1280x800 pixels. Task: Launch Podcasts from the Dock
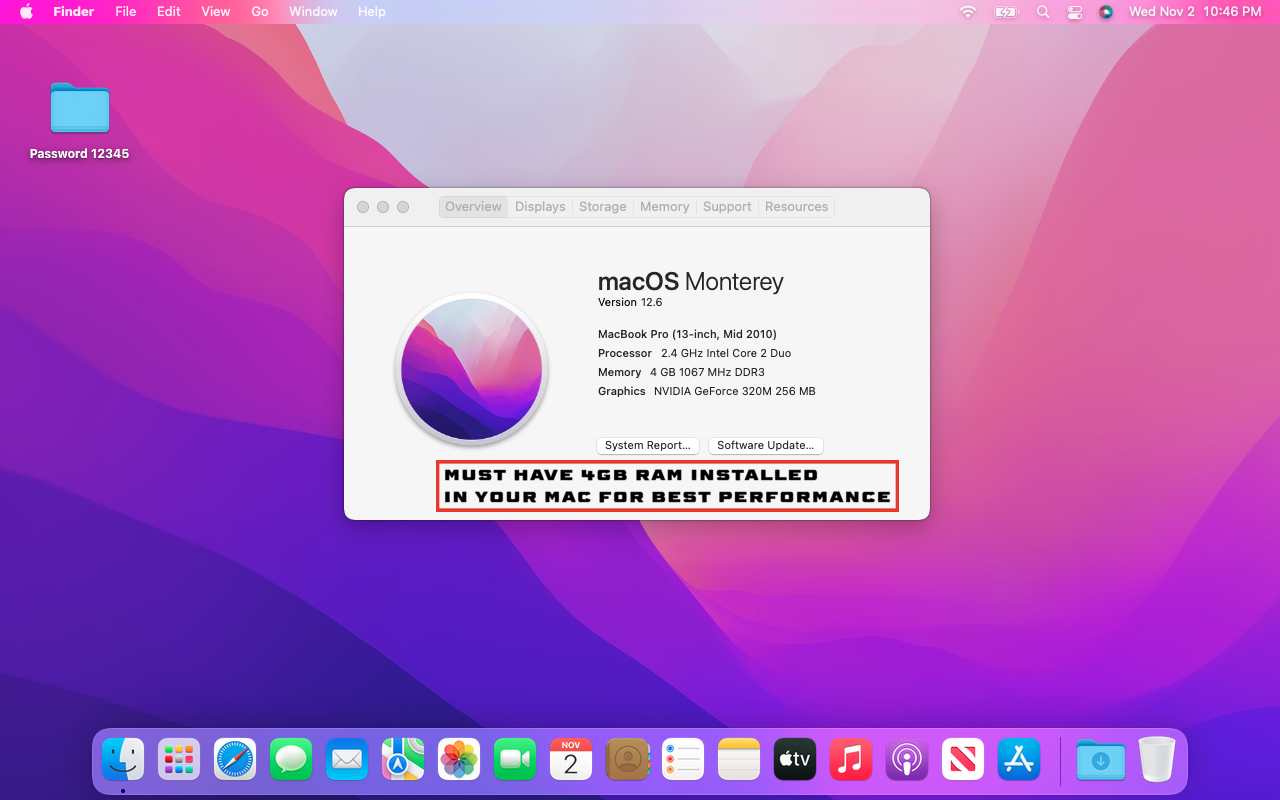click(x=907, y=760)
